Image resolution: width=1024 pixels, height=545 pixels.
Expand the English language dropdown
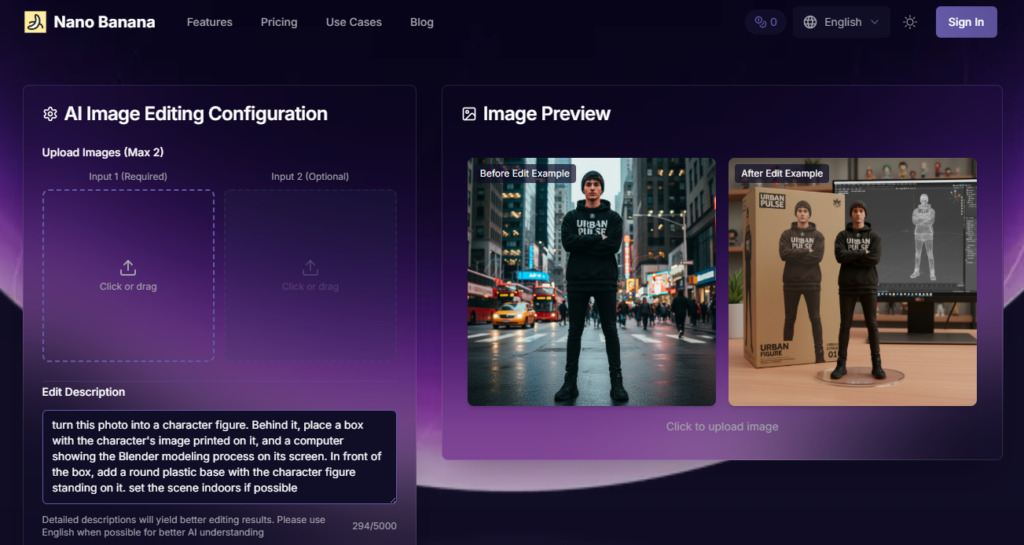[841, 22]
